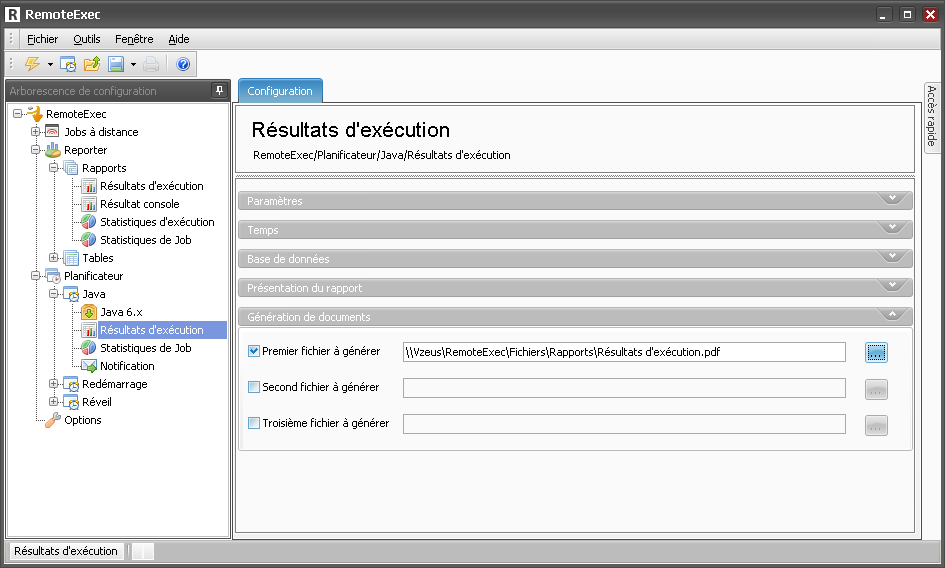Select the Notification tree item
The width and height of the screenshot is (945, 568).
(127, 366)
